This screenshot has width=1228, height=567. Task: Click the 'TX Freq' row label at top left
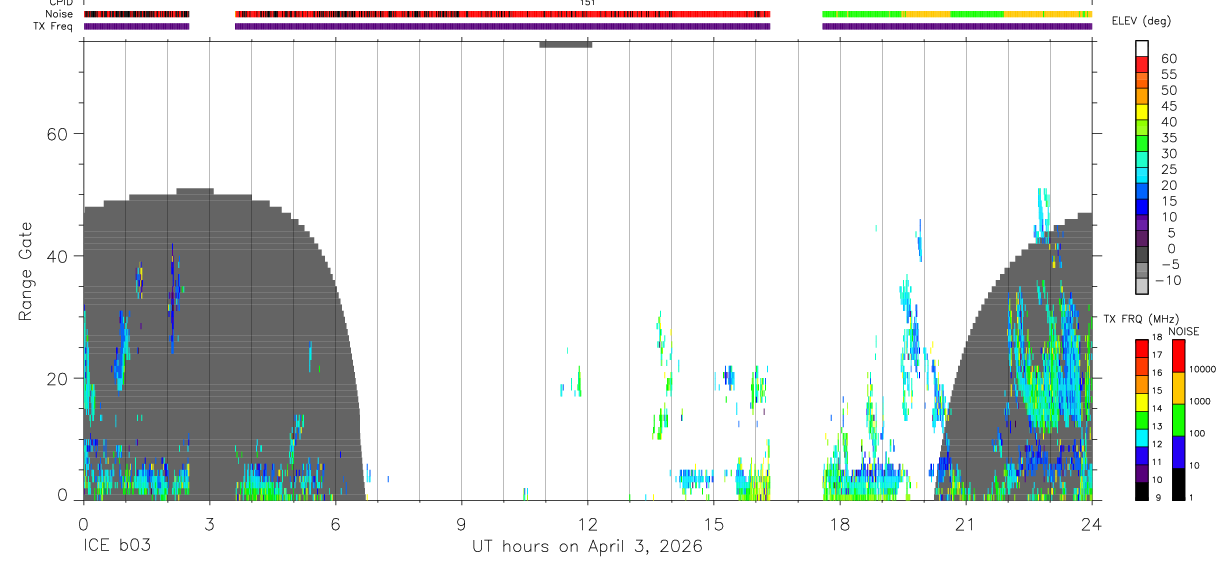[x=54, y=26]
